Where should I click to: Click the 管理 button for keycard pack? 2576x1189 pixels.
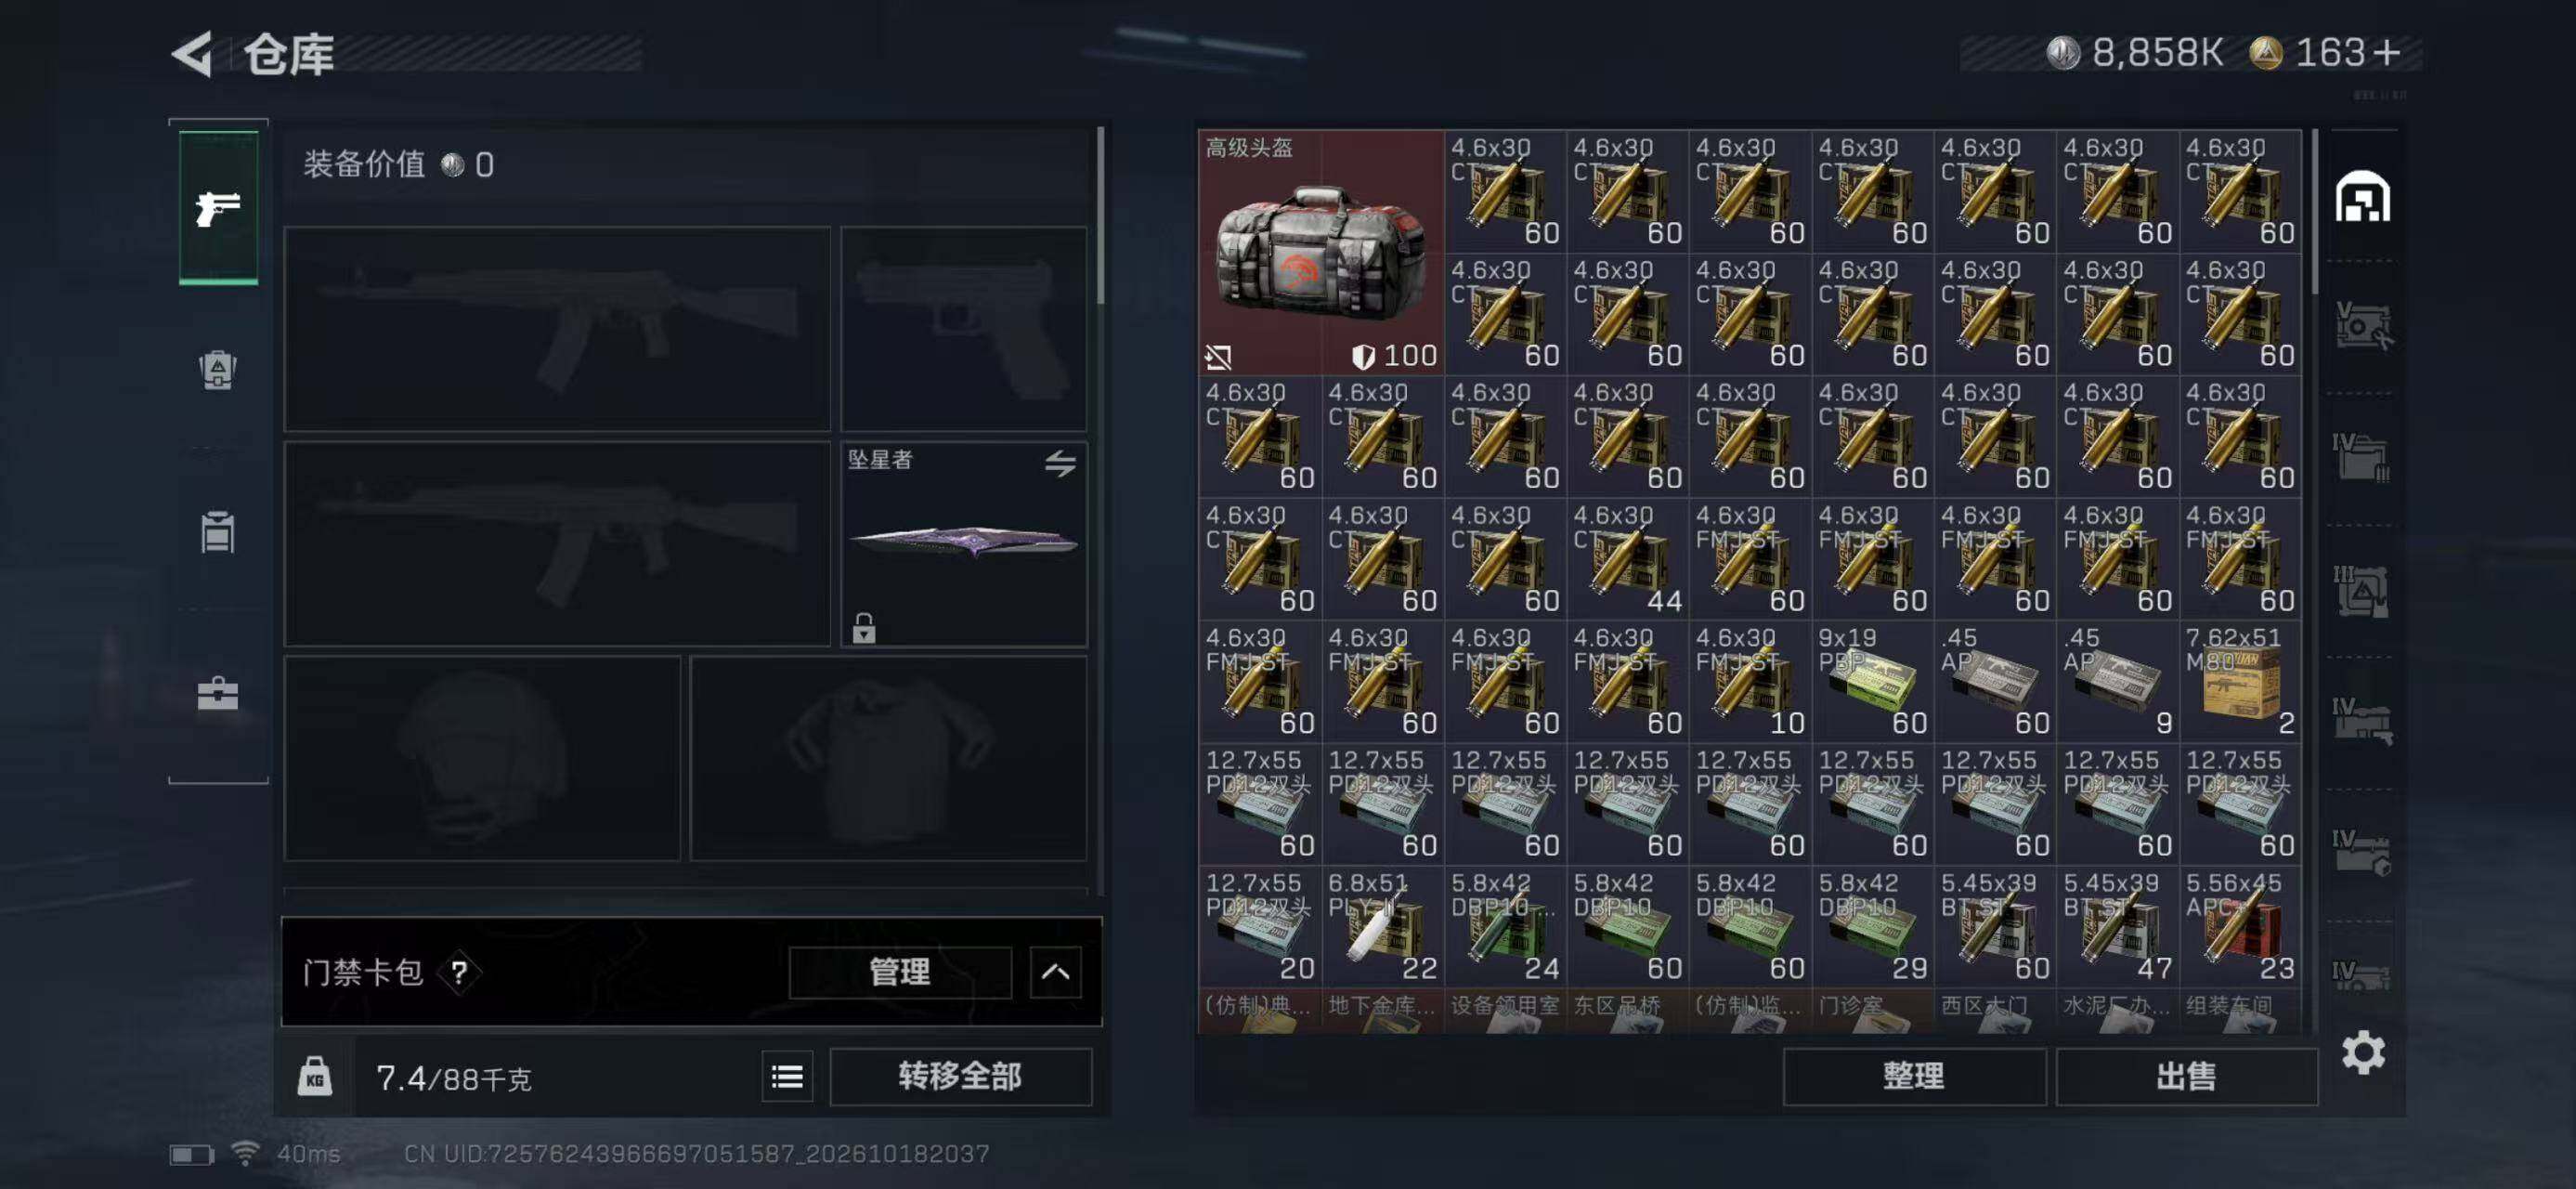click(899, 972)
